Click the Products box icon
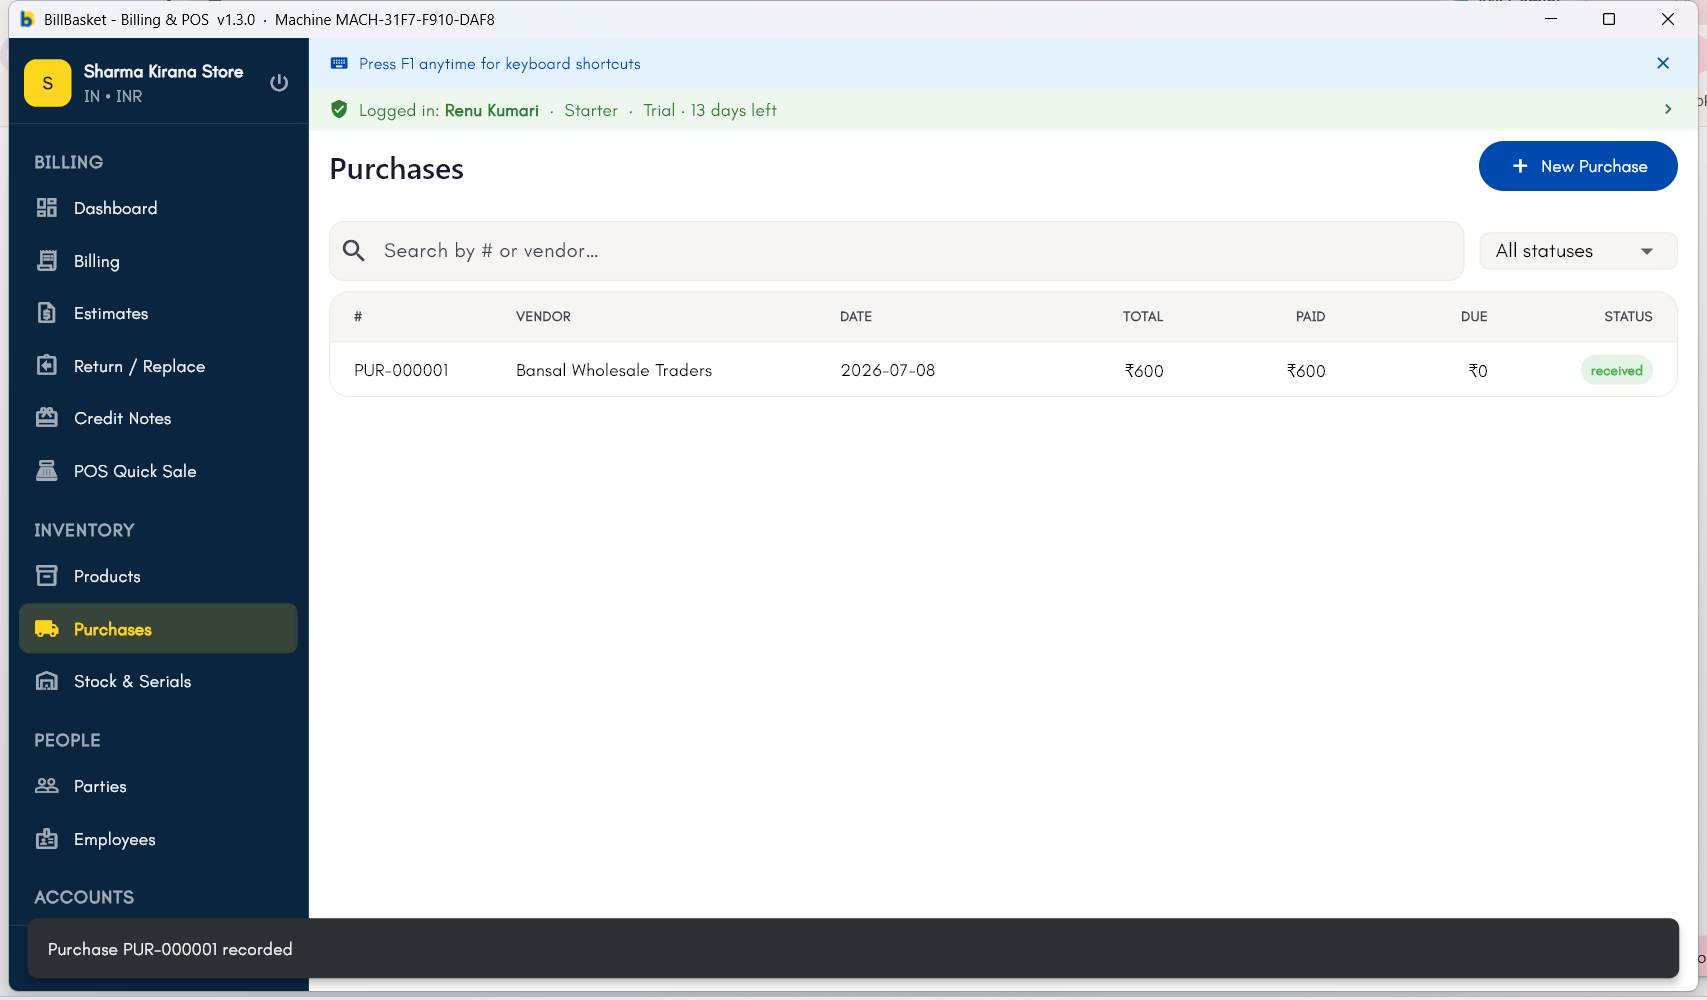Viewport: 1707px width, 1000px height. click(x=47, y=576)
